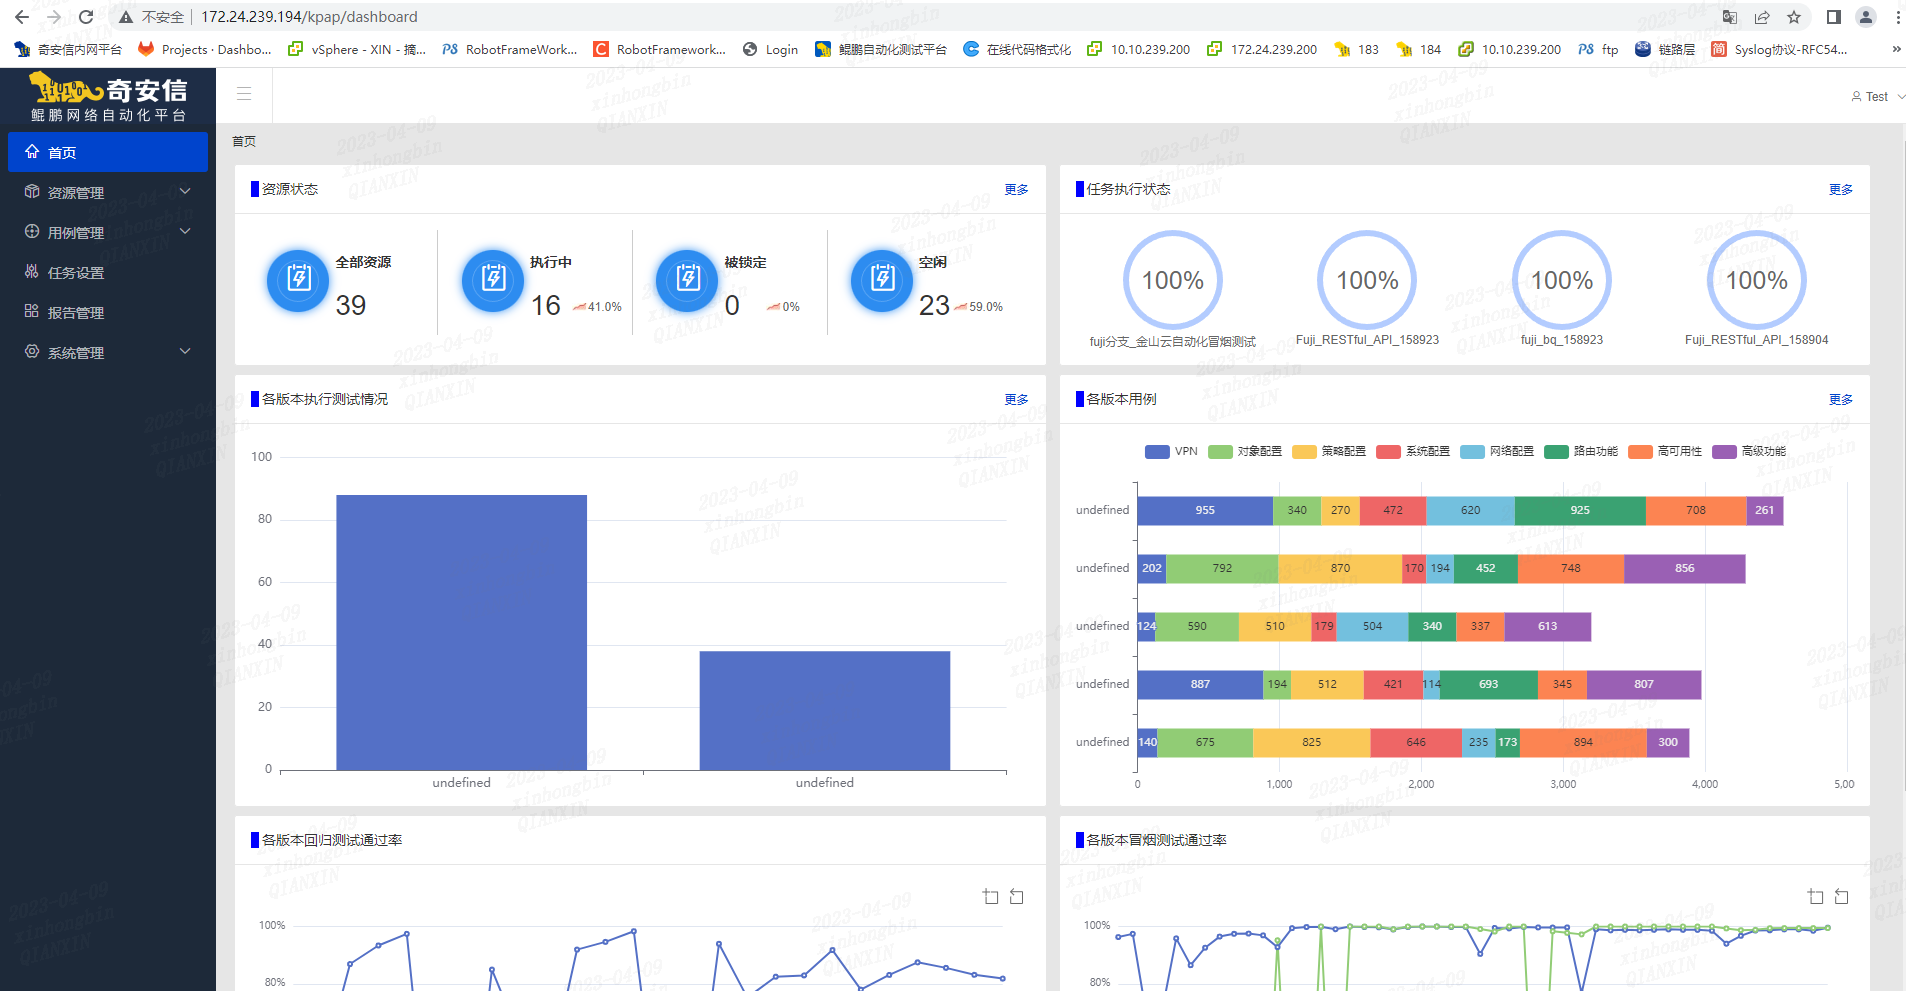Click 更多 in 各版本执行测试情况 panel
The image size is (1906, 991).
coord(1016,400)
